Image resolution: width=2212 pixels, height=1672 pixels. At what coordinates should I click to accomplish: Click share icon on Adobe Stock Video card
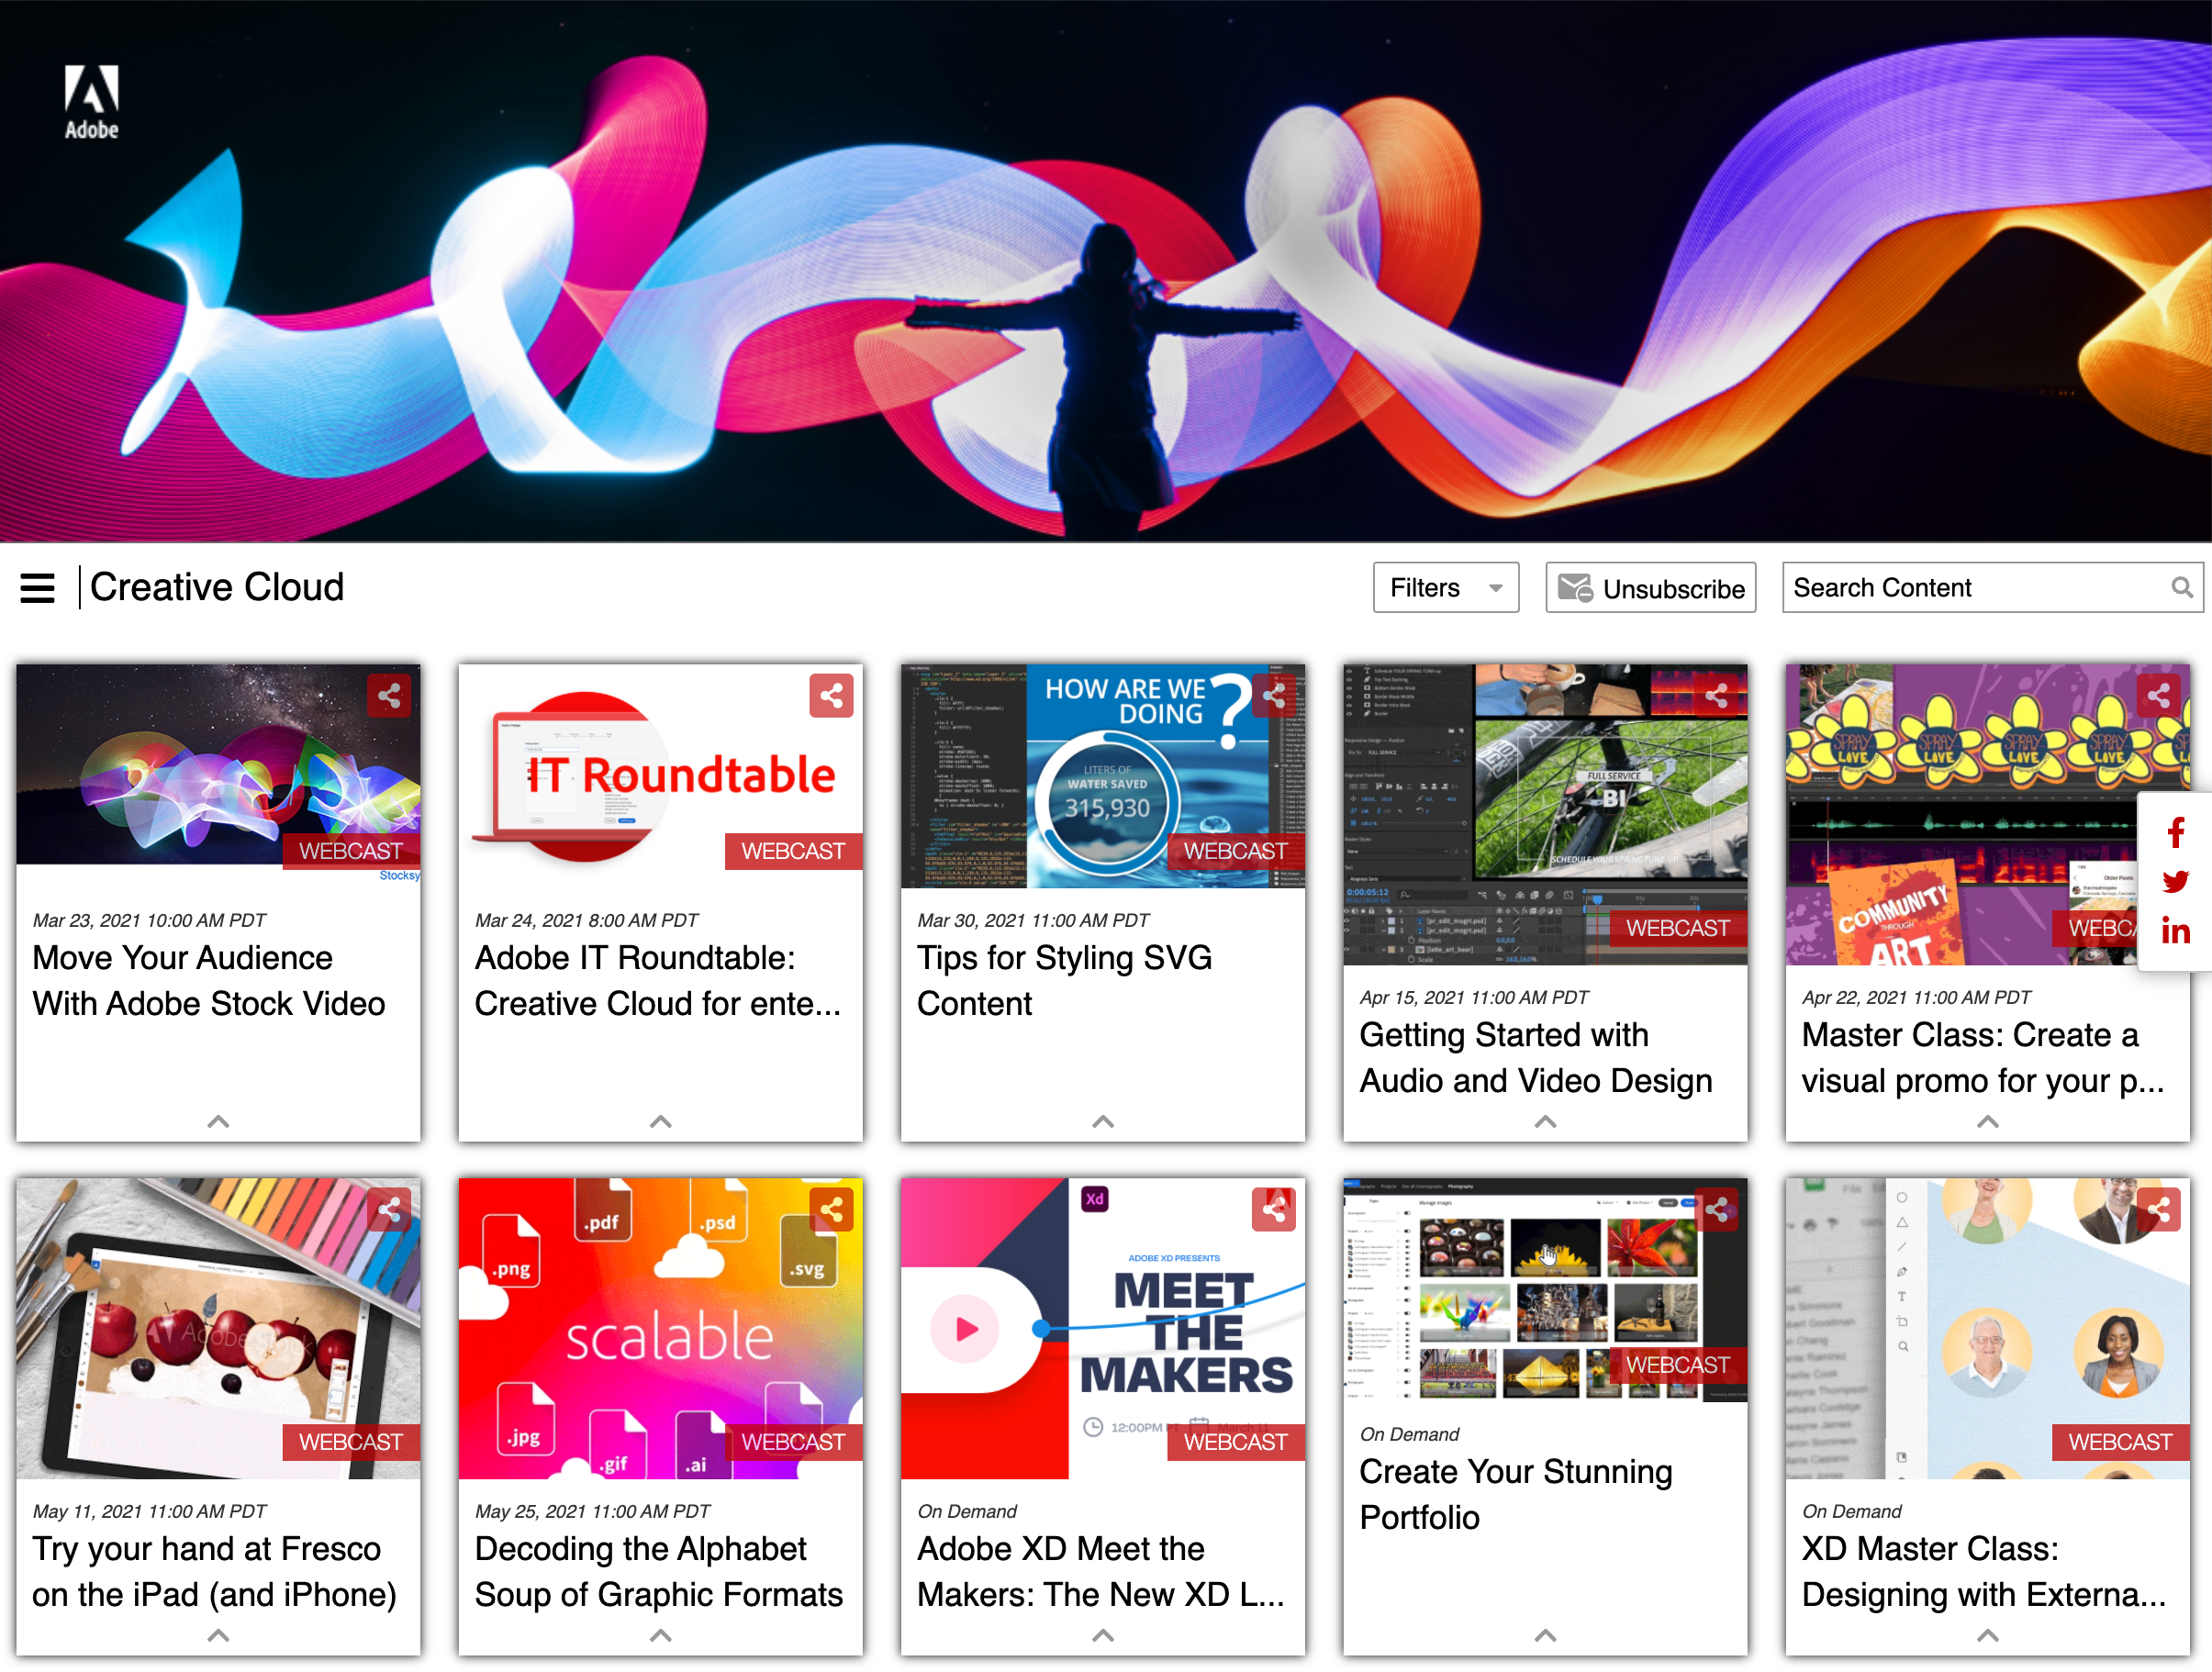(389, 696)
